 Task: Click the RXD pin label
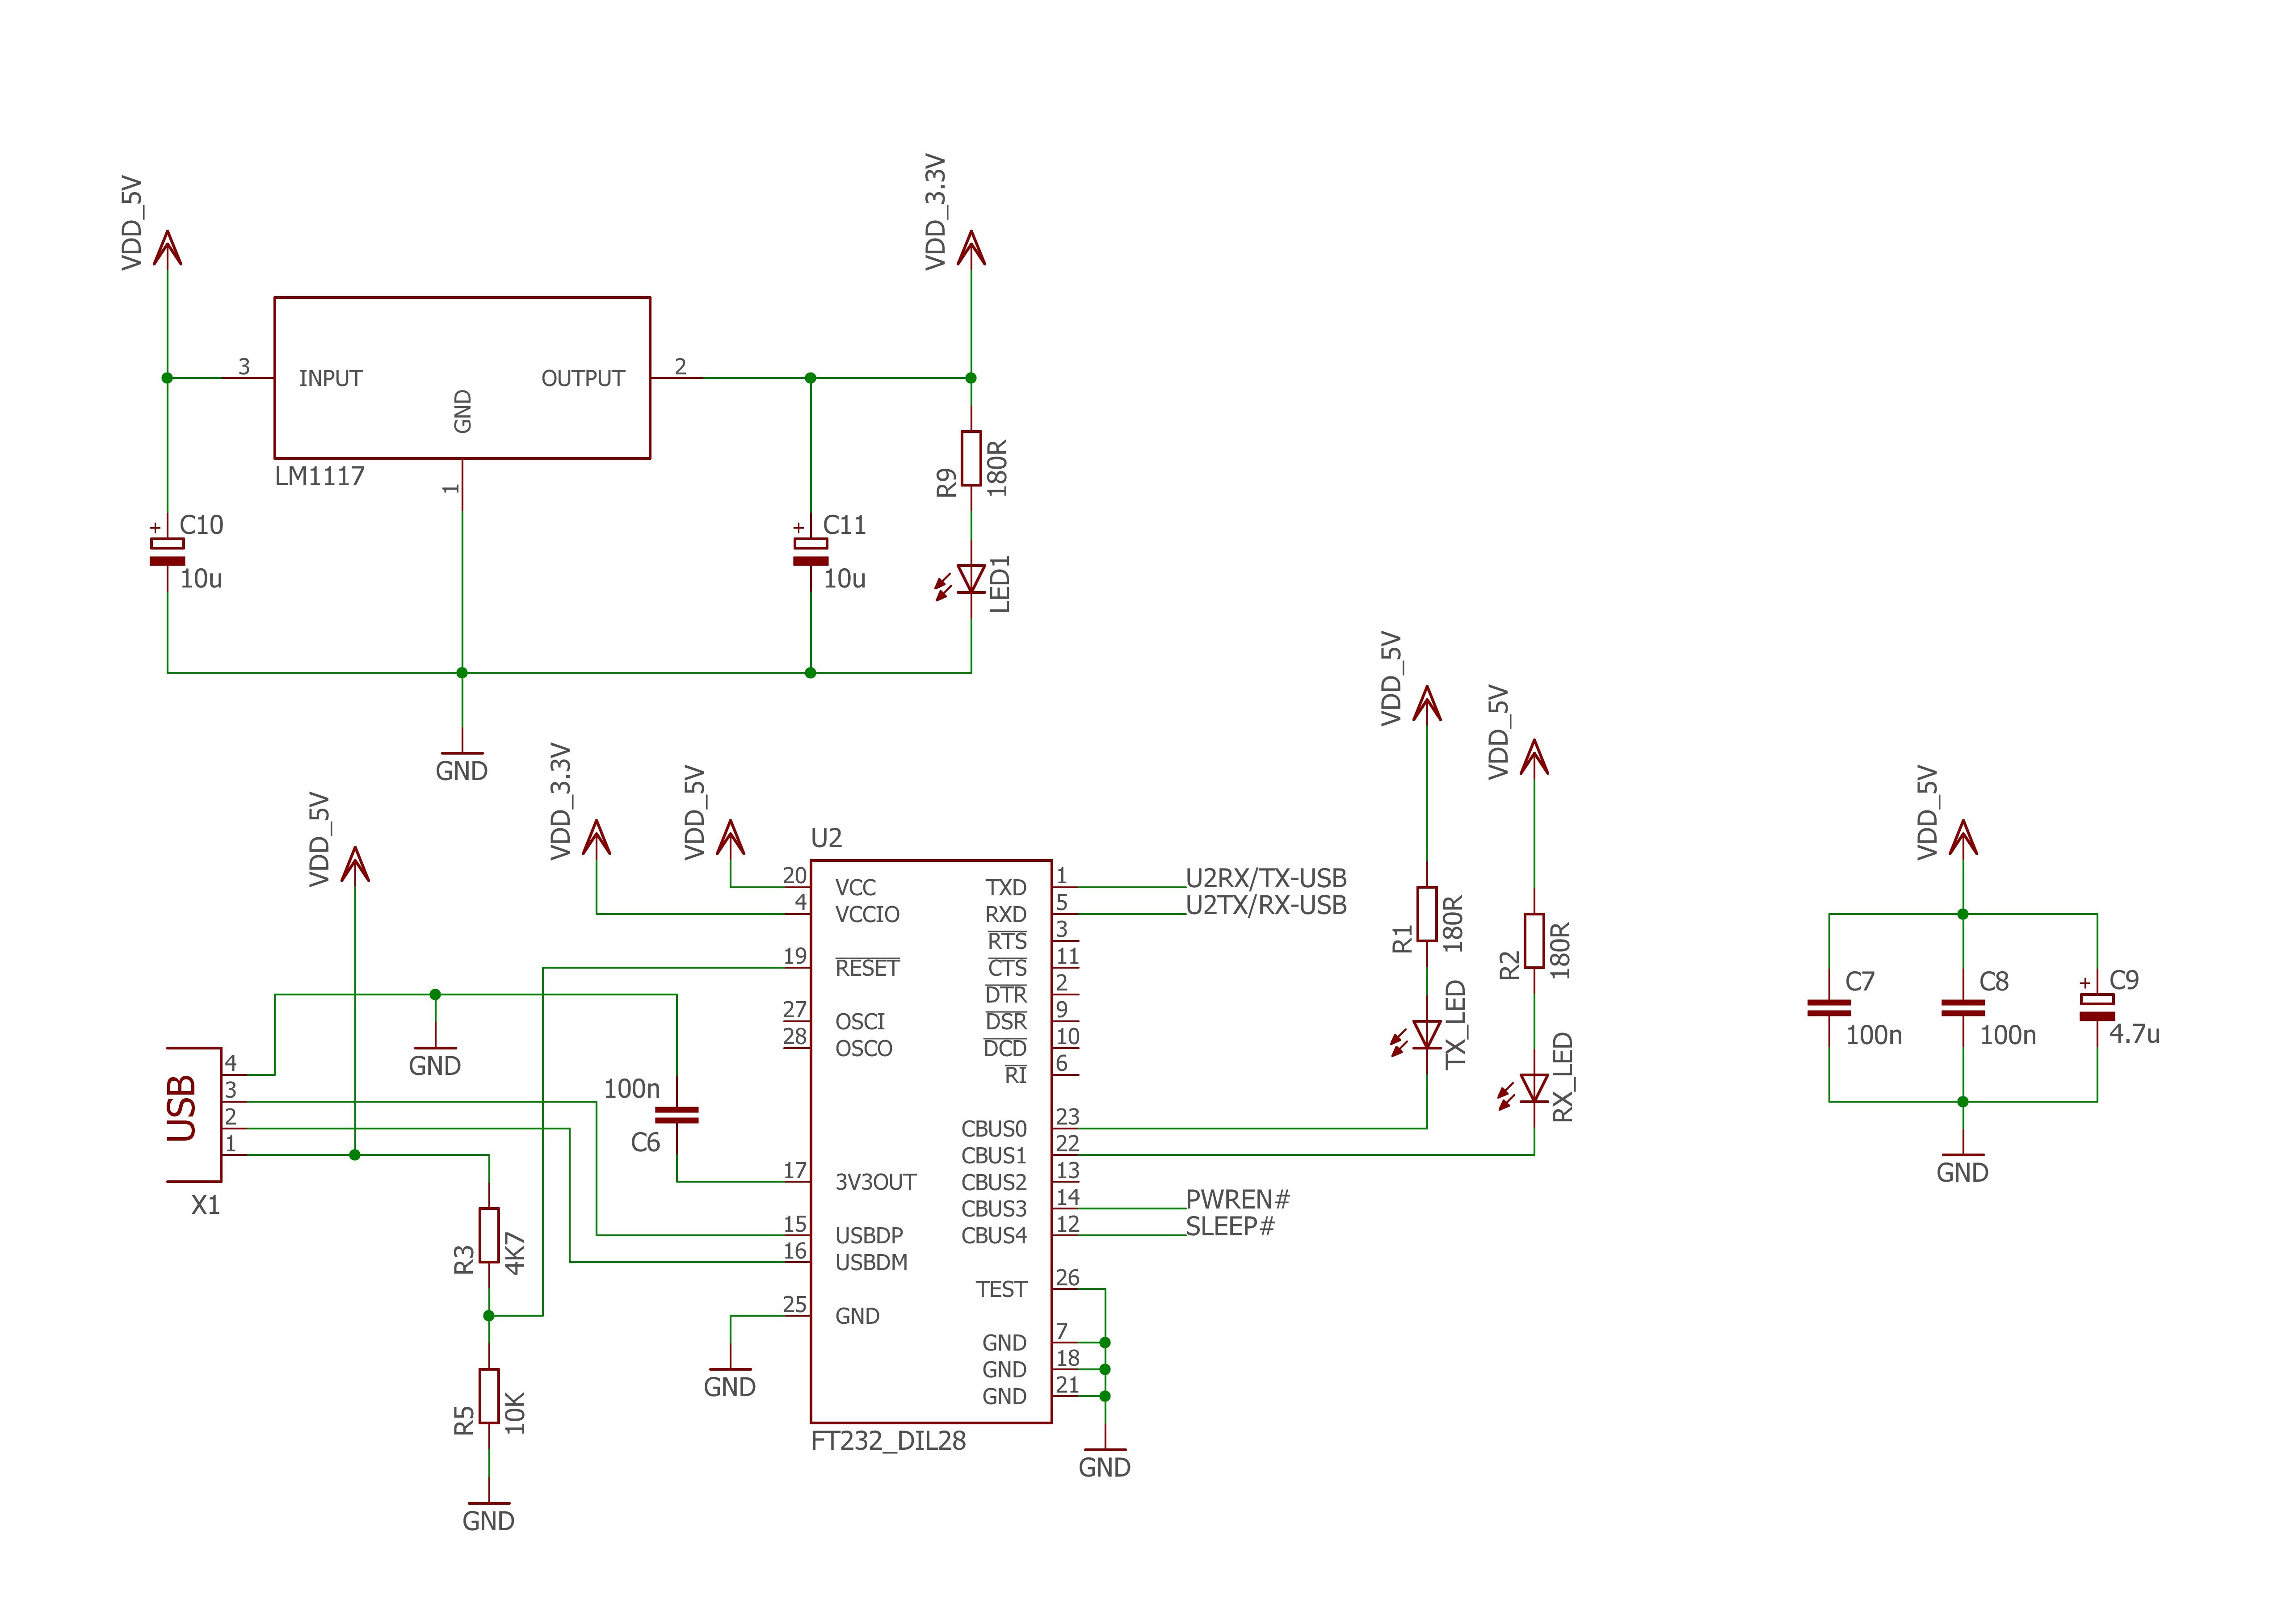click(1006, 914)
